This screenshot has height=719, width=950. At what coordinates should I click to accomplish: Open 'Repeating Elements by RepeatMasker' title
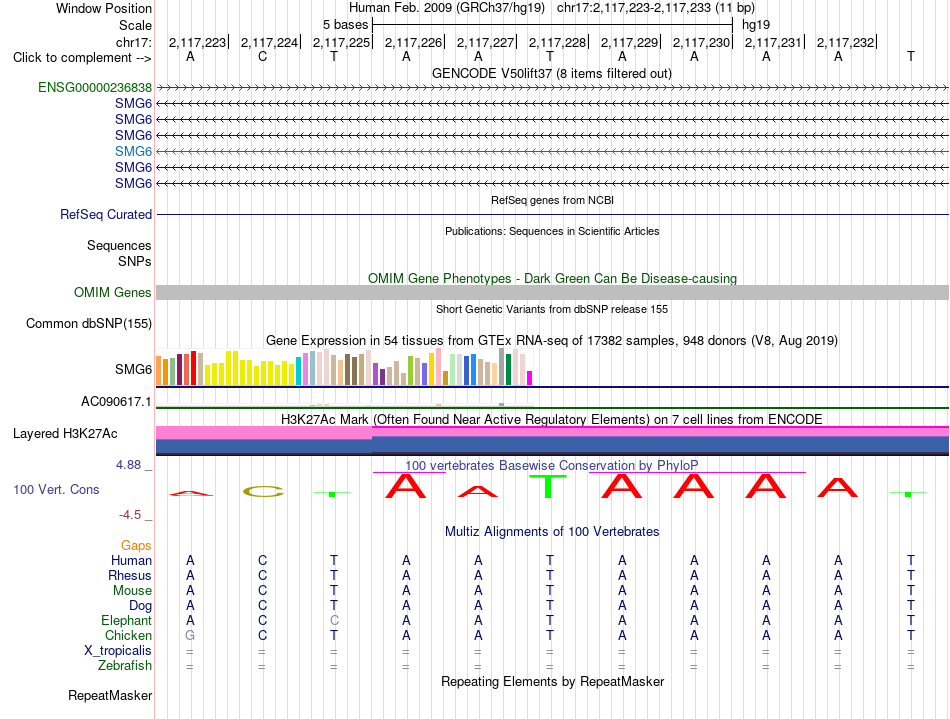coord(553,681)
